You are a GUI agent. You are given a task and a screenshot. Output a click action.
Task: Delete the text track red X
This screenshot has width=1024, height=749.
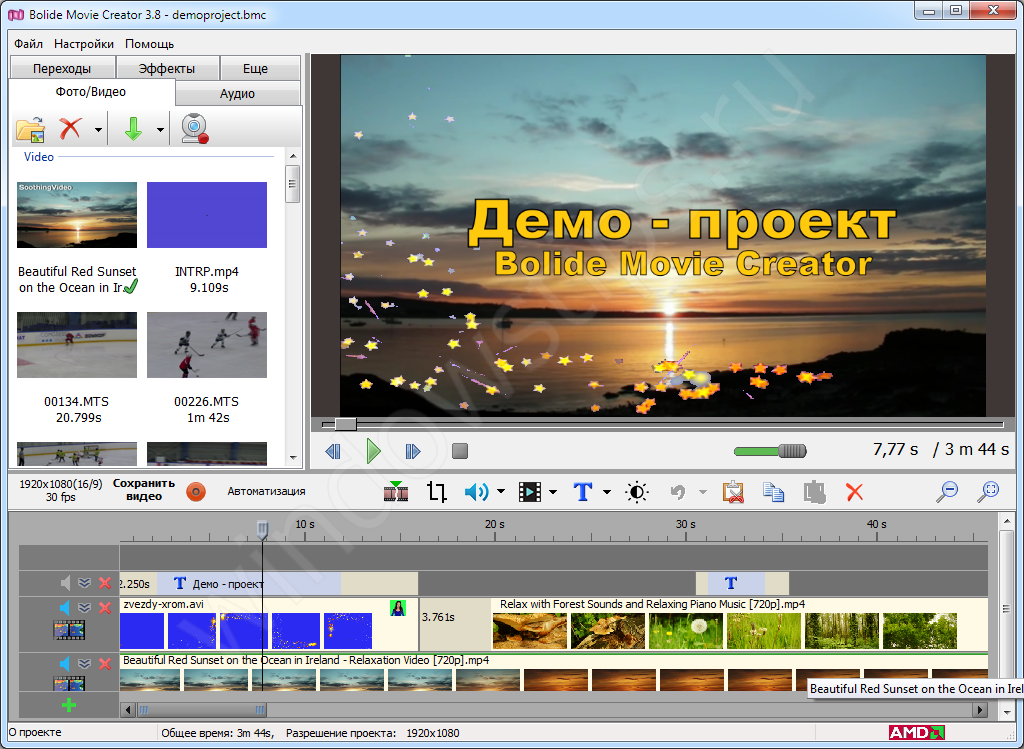pyautogui.click(x=104, y=583)
